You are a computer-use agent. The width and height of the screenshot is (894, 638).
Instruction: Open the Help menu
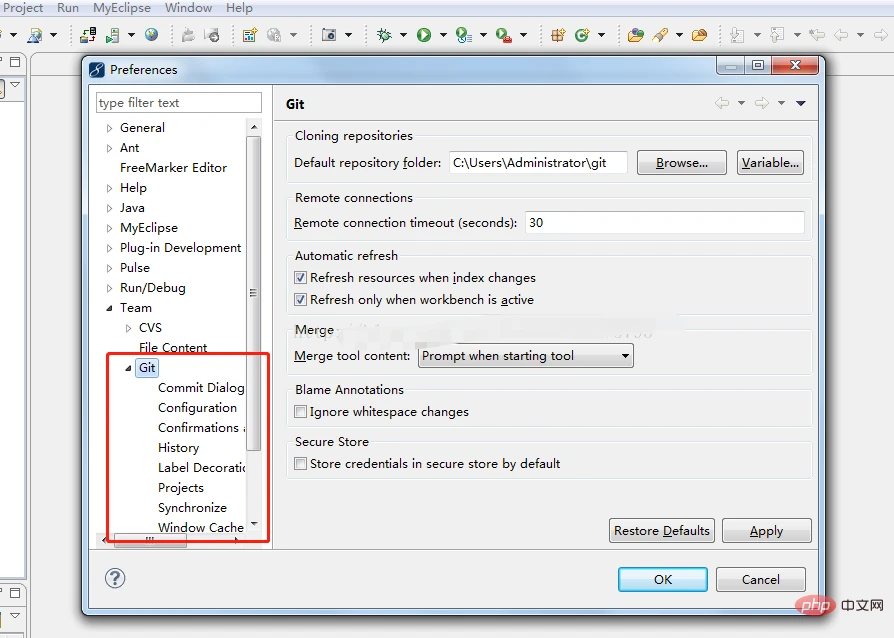[239, 8]
